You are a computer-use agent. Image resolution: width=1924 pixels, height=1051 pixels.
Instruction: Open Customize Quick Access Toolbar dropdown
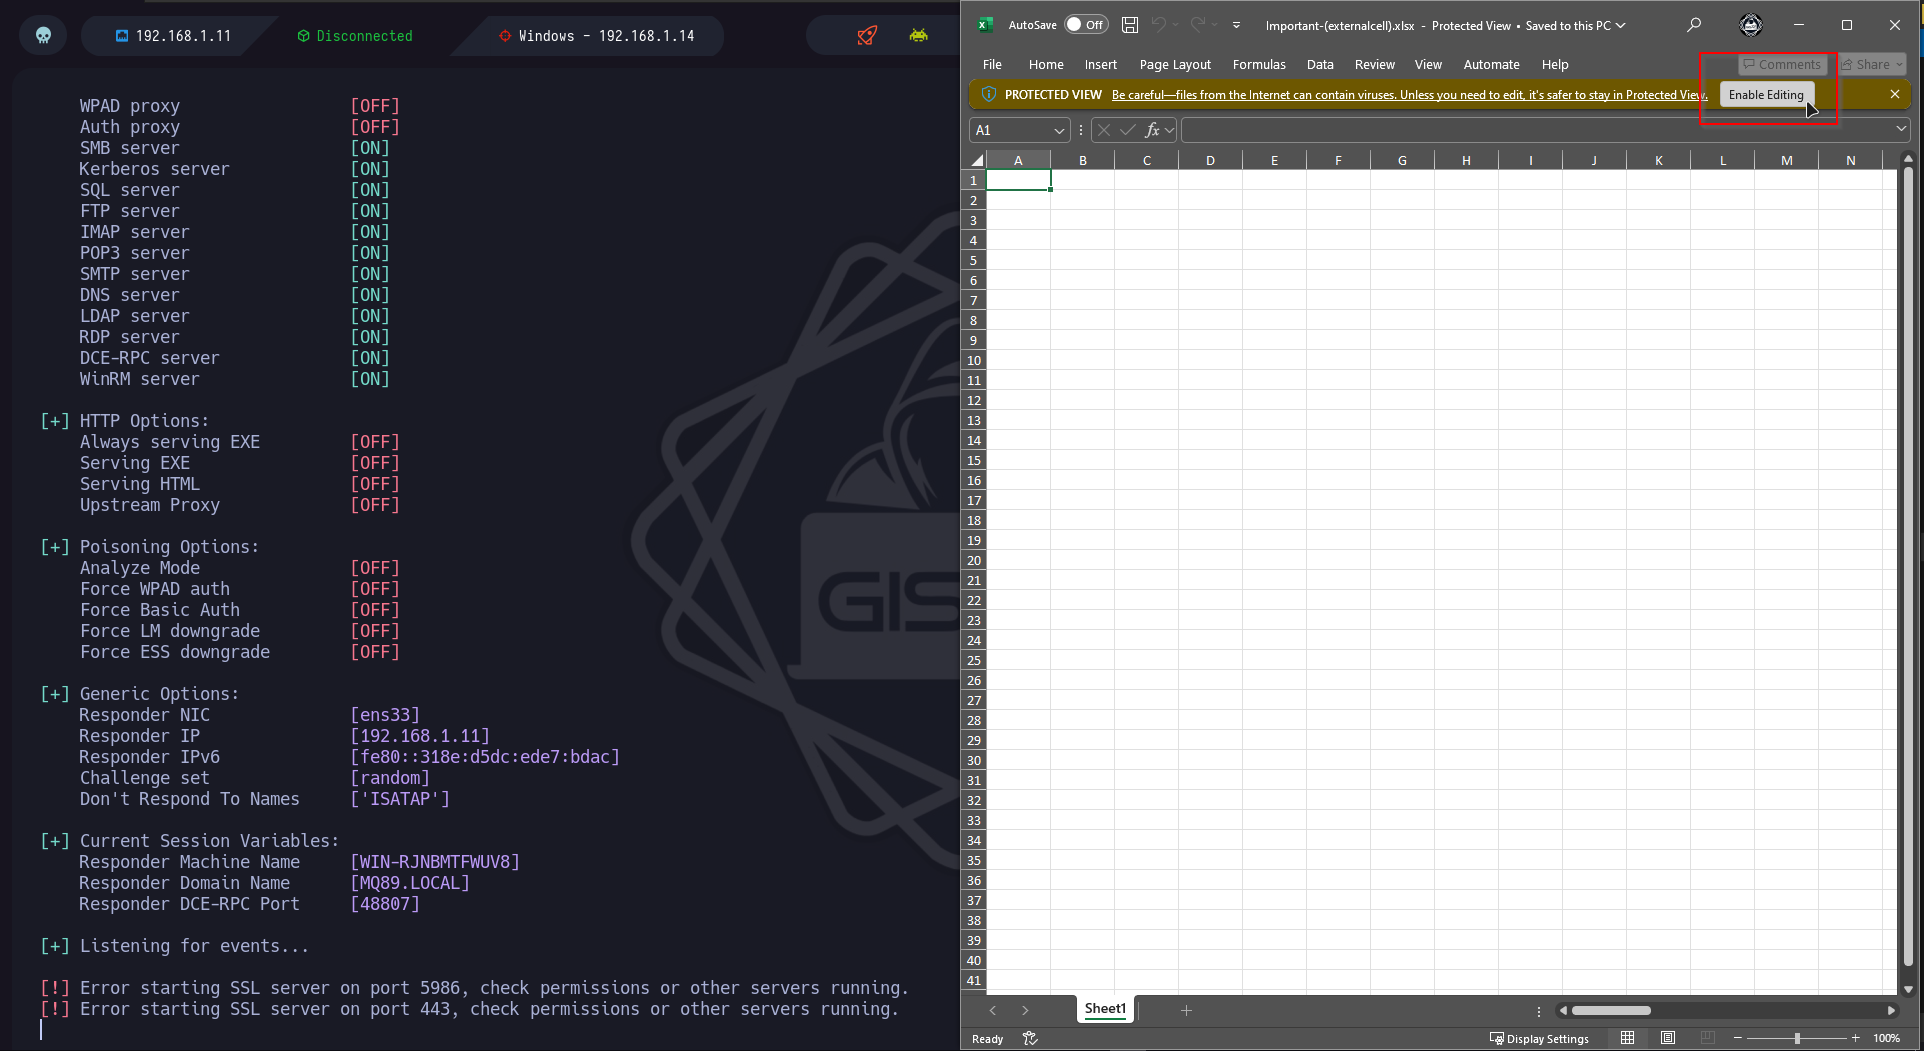point(1236,25)
